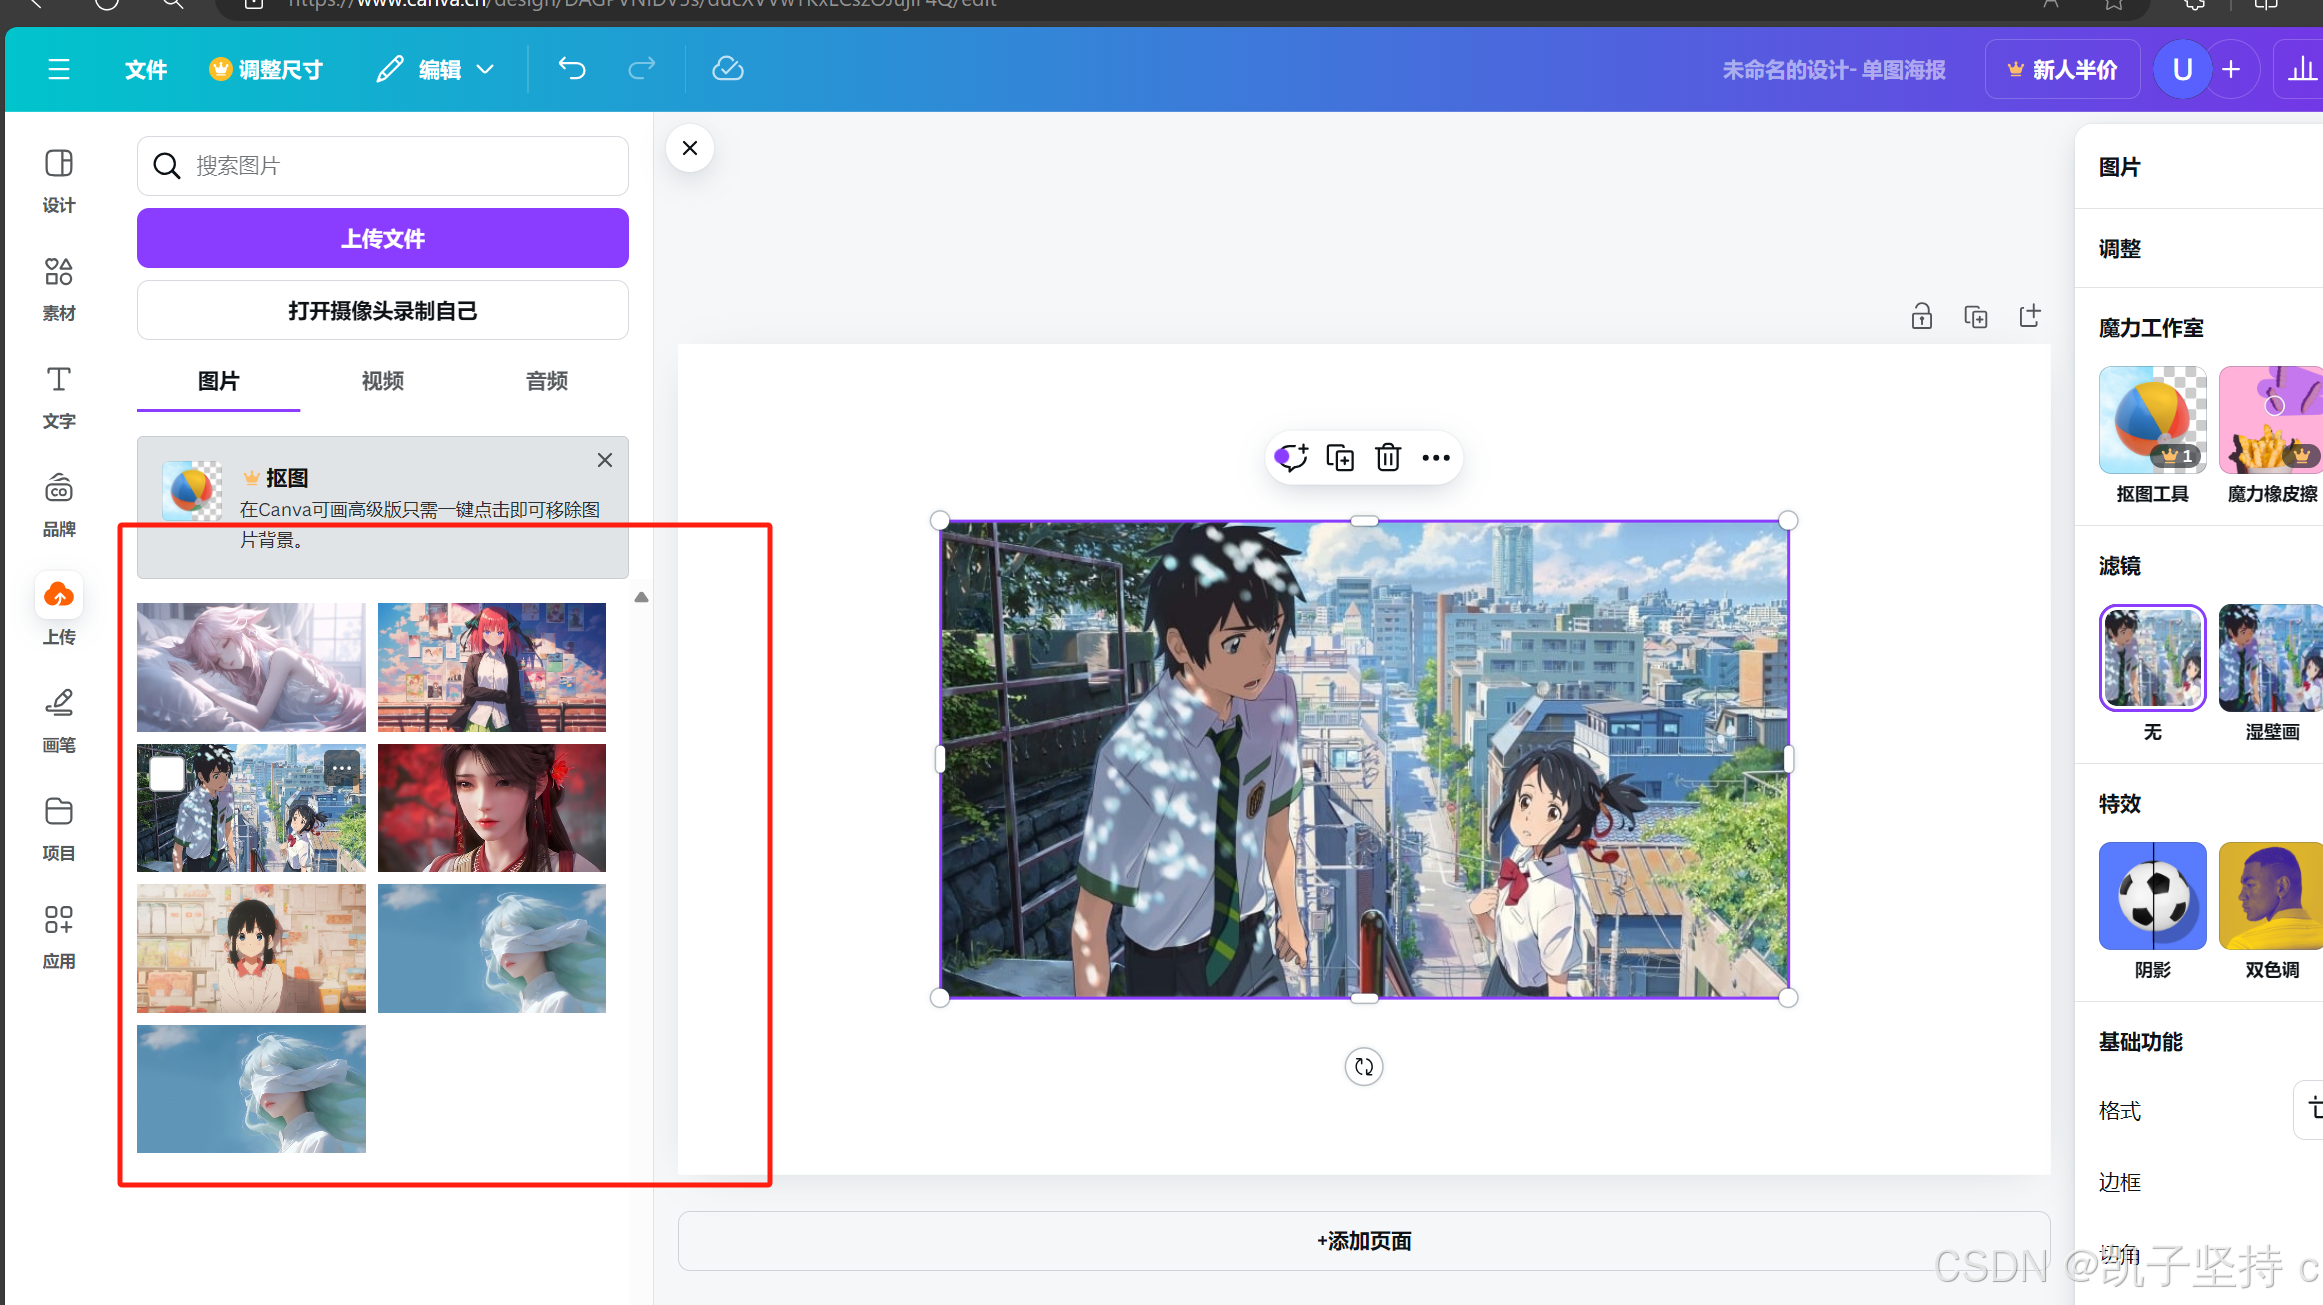This screenshot has width=2323, height=1305.
Task: Select the 无 filter option
Action: (x=2152, y=659)
